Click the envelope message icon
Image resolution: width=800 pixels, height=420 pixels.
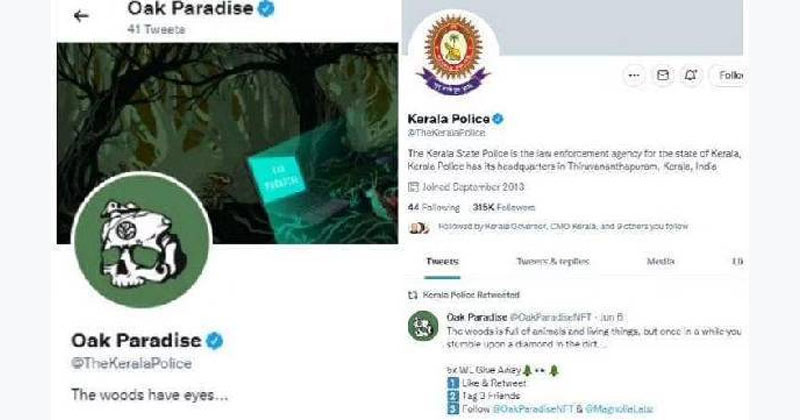[663, 76]
